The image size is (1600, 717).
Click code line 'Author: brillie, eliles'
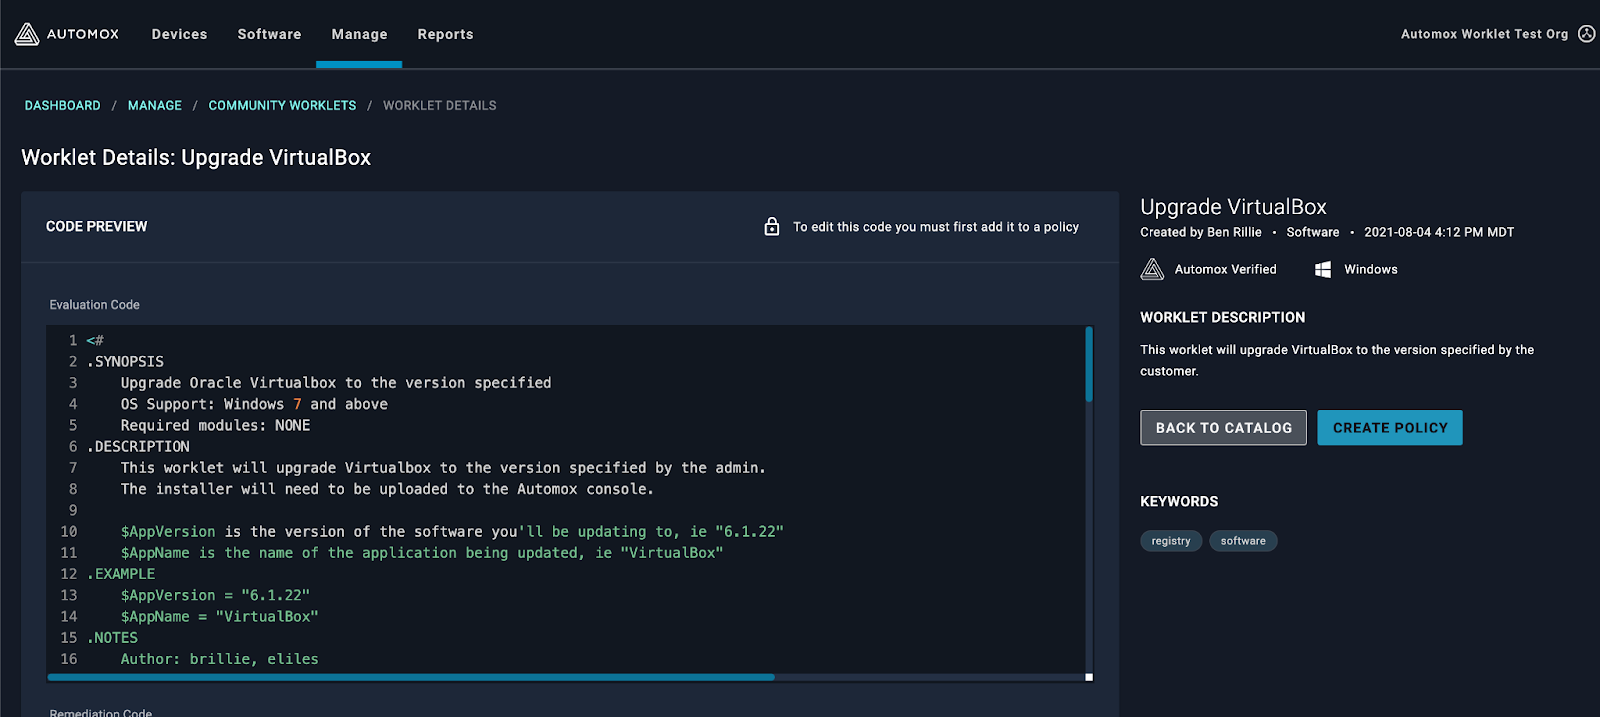coord(219,659)
